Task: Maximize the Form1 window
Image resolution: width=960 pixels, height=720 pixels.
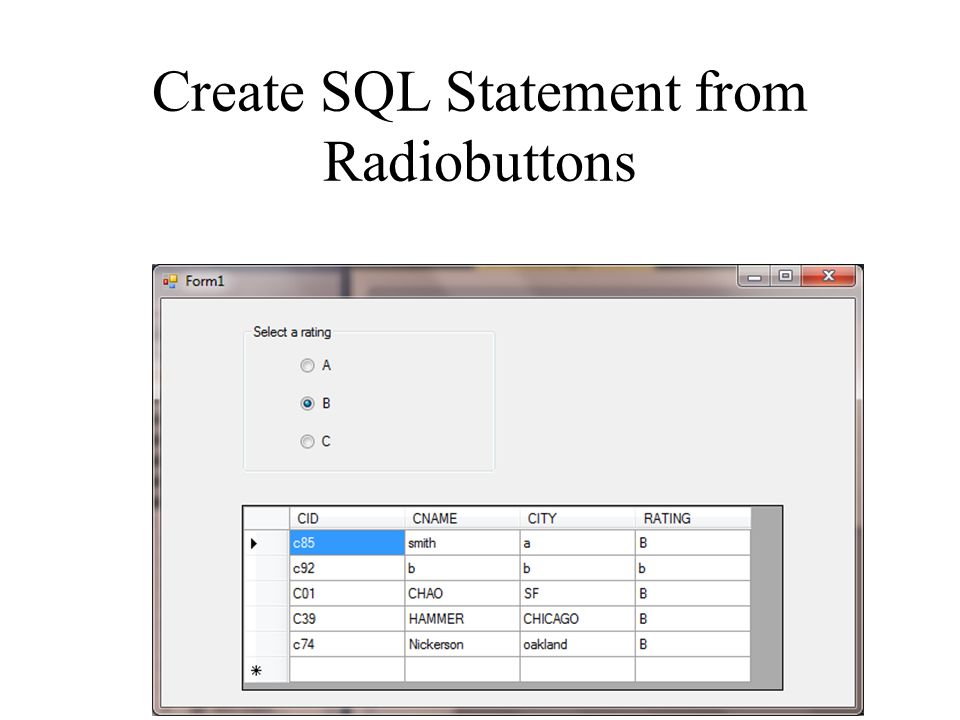Action: point(785,277)
